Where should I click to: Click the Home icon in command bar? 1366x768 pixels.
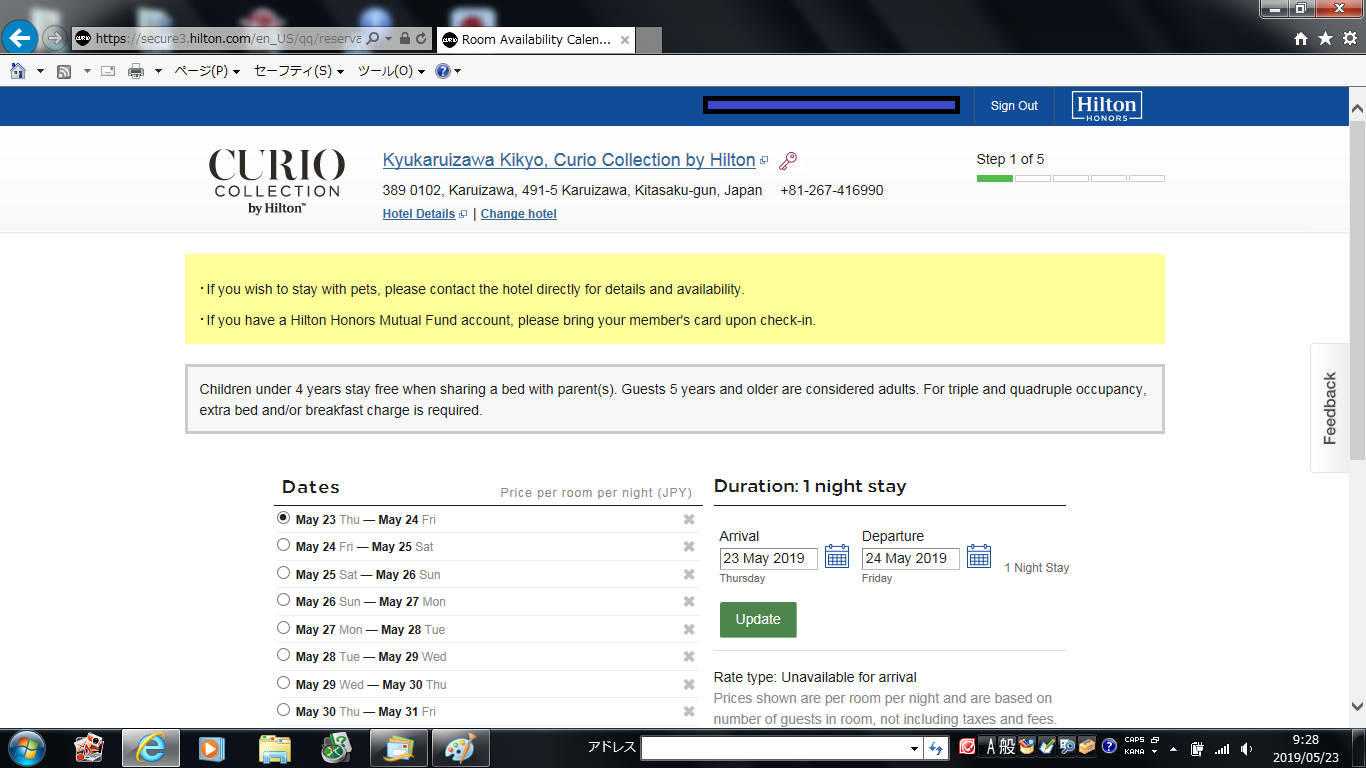pos(18,71)
